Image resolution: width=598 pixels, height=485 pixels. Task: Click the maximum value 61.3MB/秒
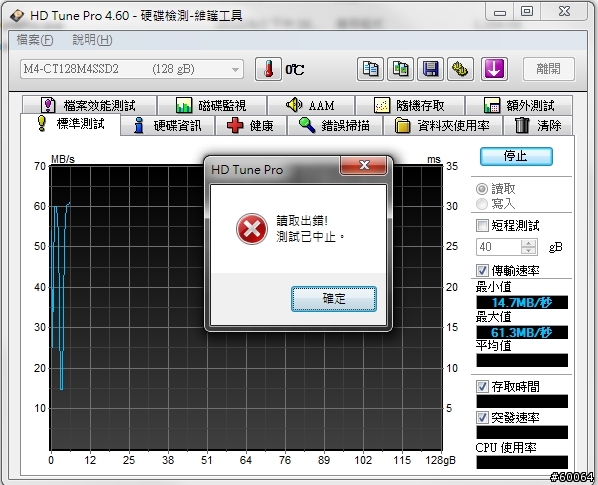click(x=522, y=332)
